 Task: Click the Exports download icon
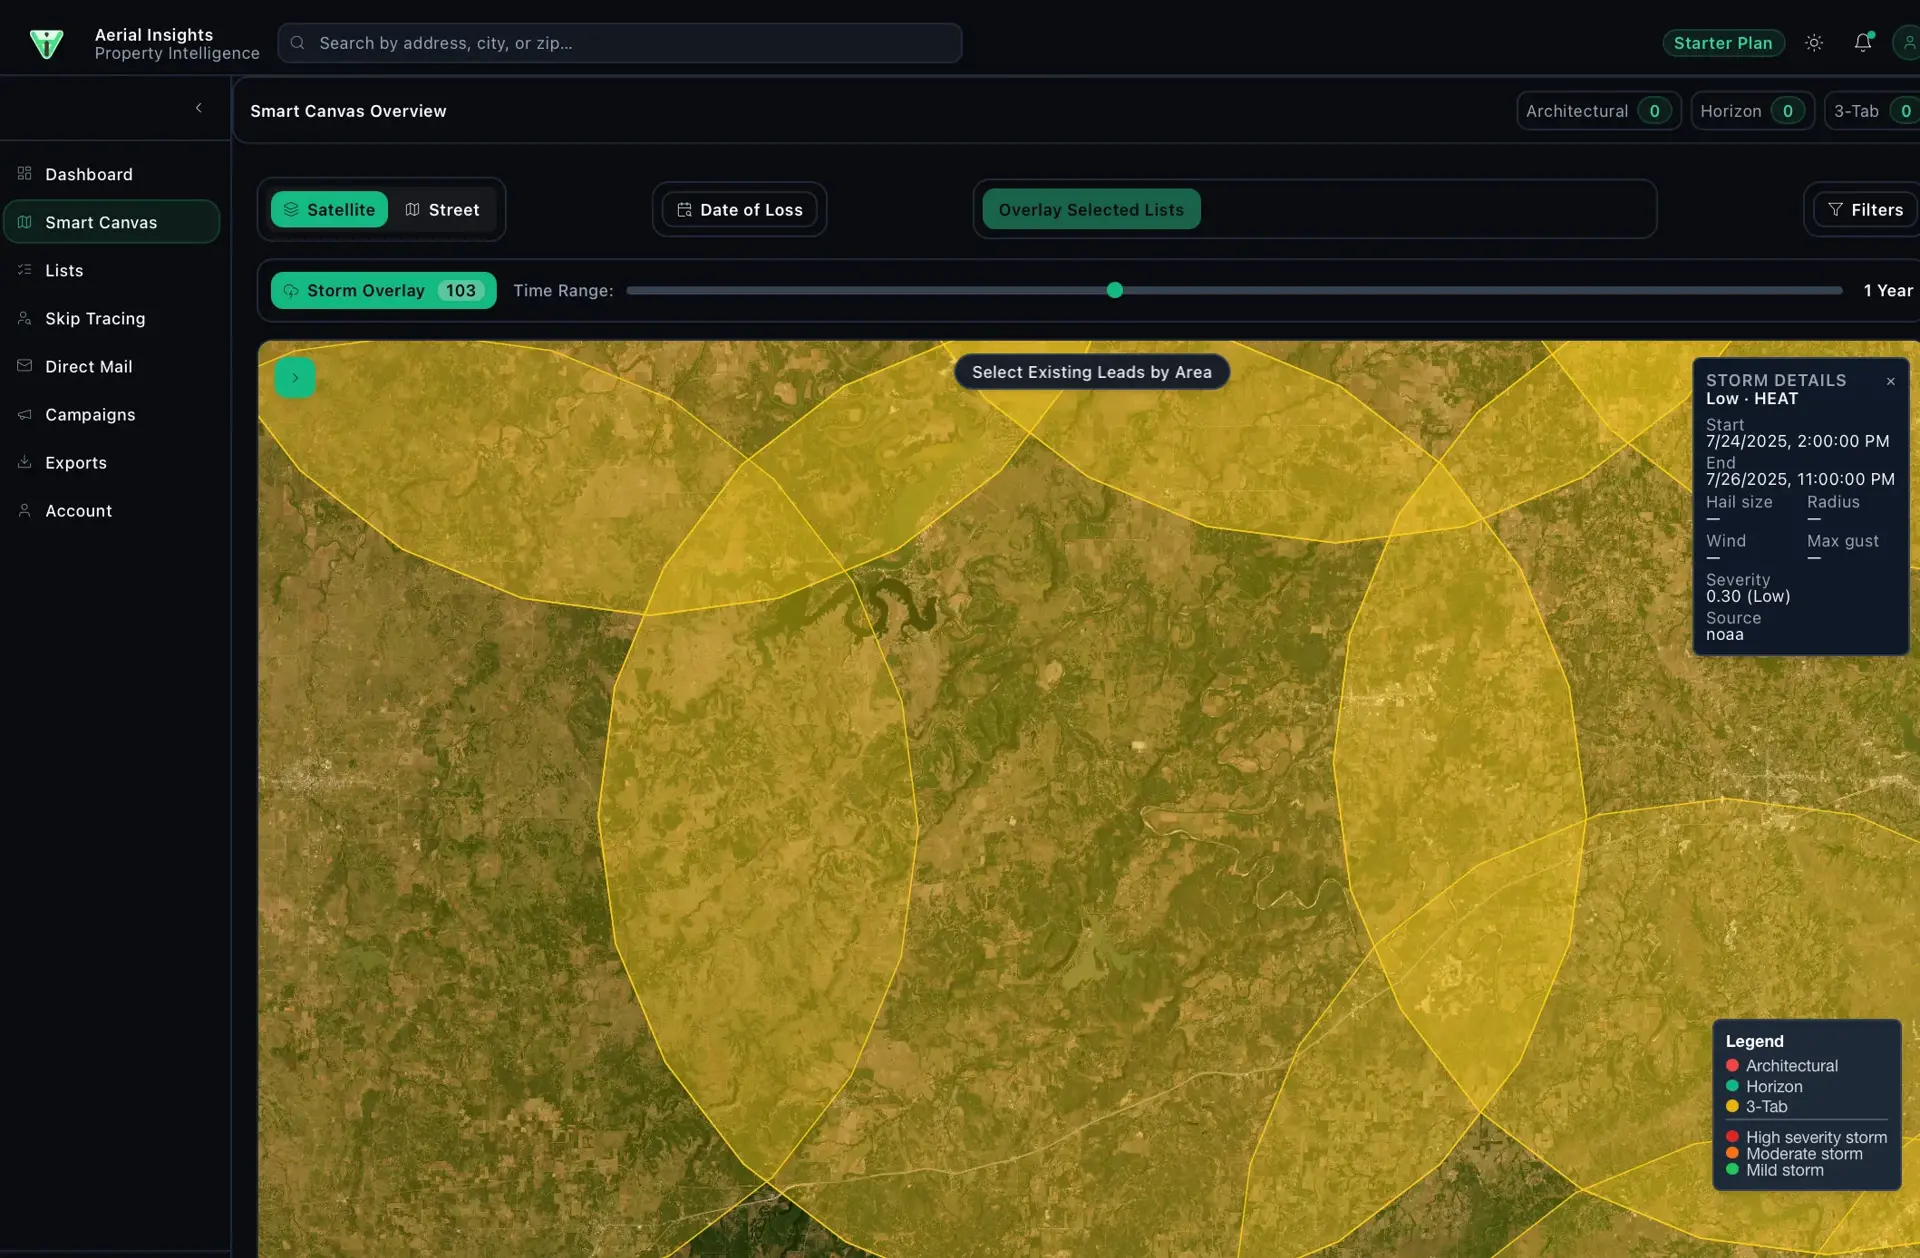click(25, 462)
